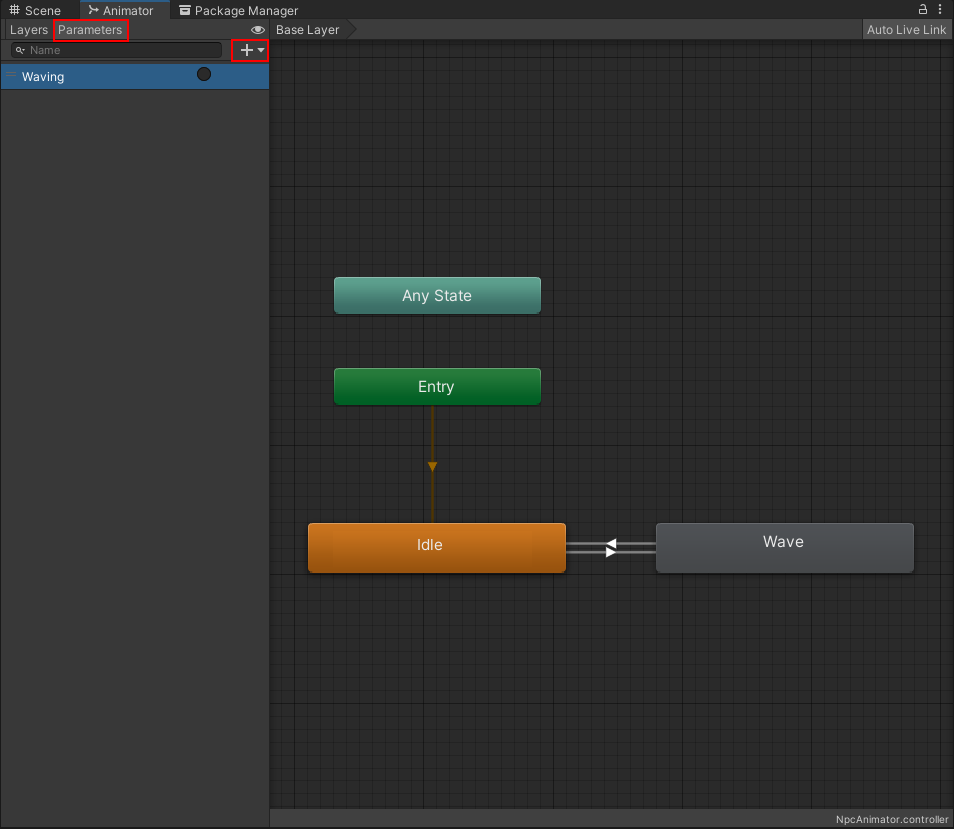Select the orange Idle state node

(436, 547)
